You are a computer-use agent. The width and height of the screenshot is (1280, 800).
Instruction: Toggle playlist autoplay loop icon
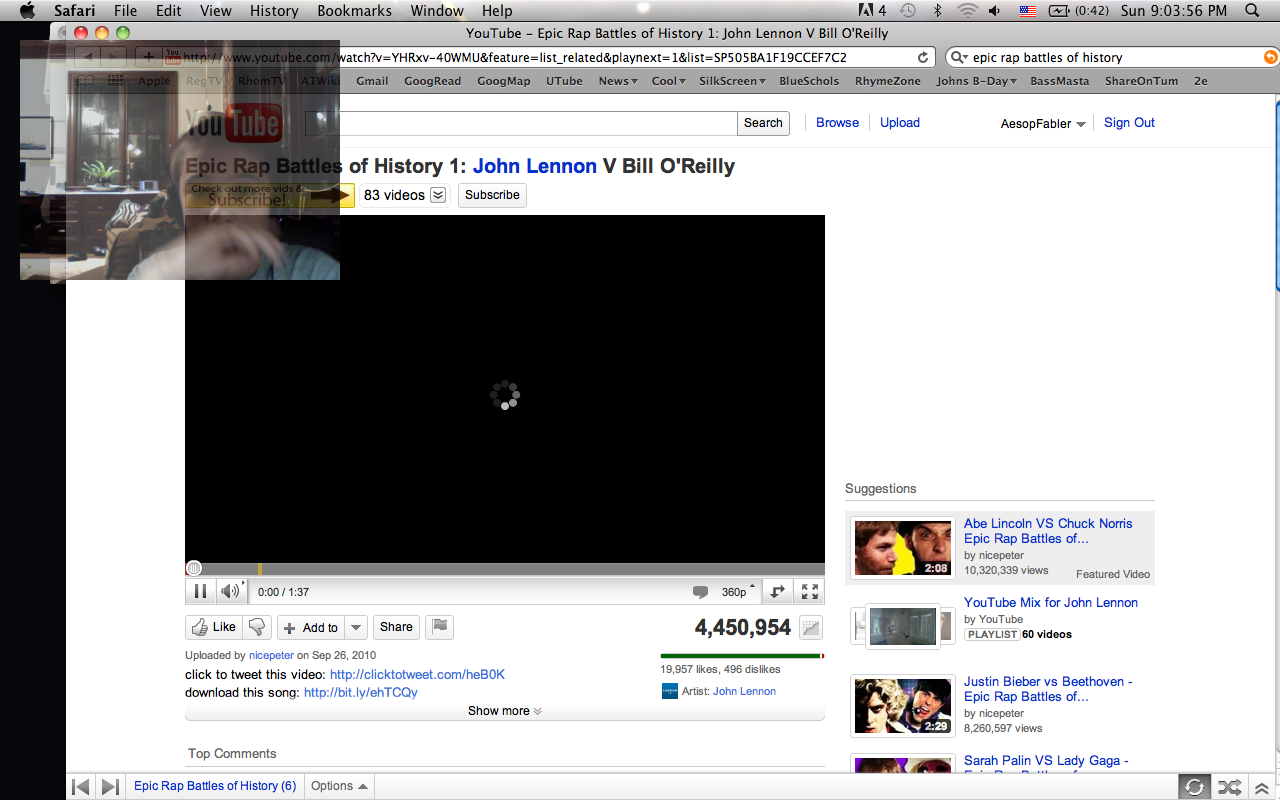[1194, 787]
